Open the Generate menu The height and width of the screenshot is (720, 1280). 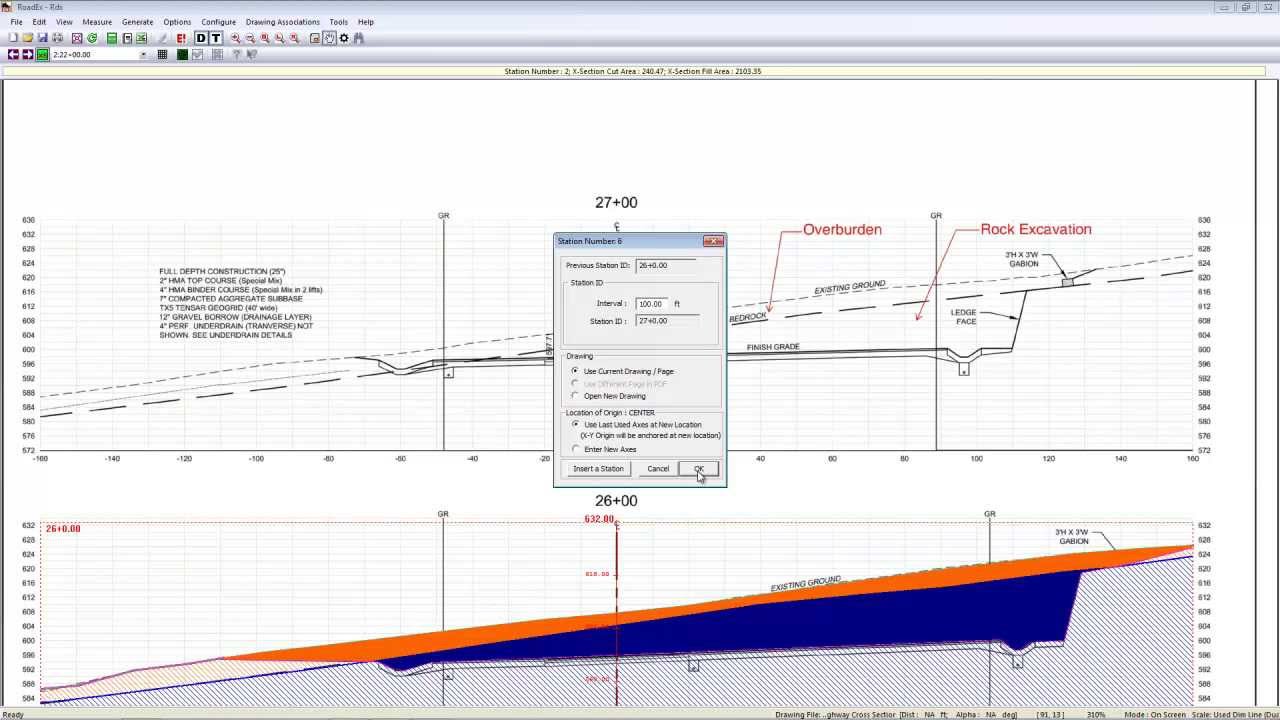coord(138,22)
